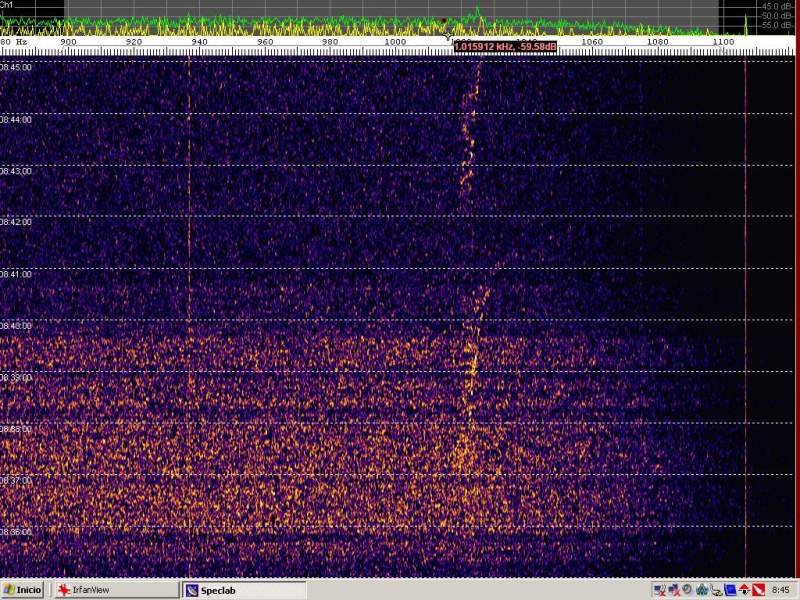Screen dimensions: 800x600
Task: Open the Safely Remove Hardware tray icon
Action: click(x=715, y=590)
